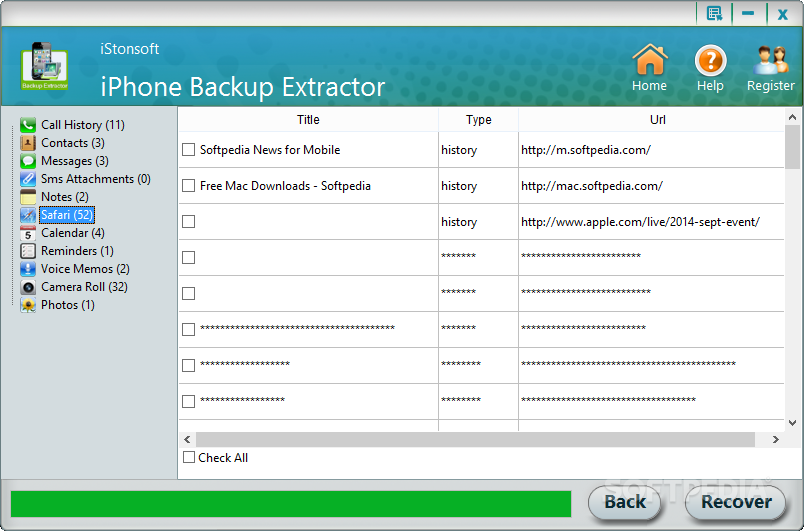This screenshot has height=531, width=804.
Task: Select Voice Memos (2) category
Action: tap(85, 269)
